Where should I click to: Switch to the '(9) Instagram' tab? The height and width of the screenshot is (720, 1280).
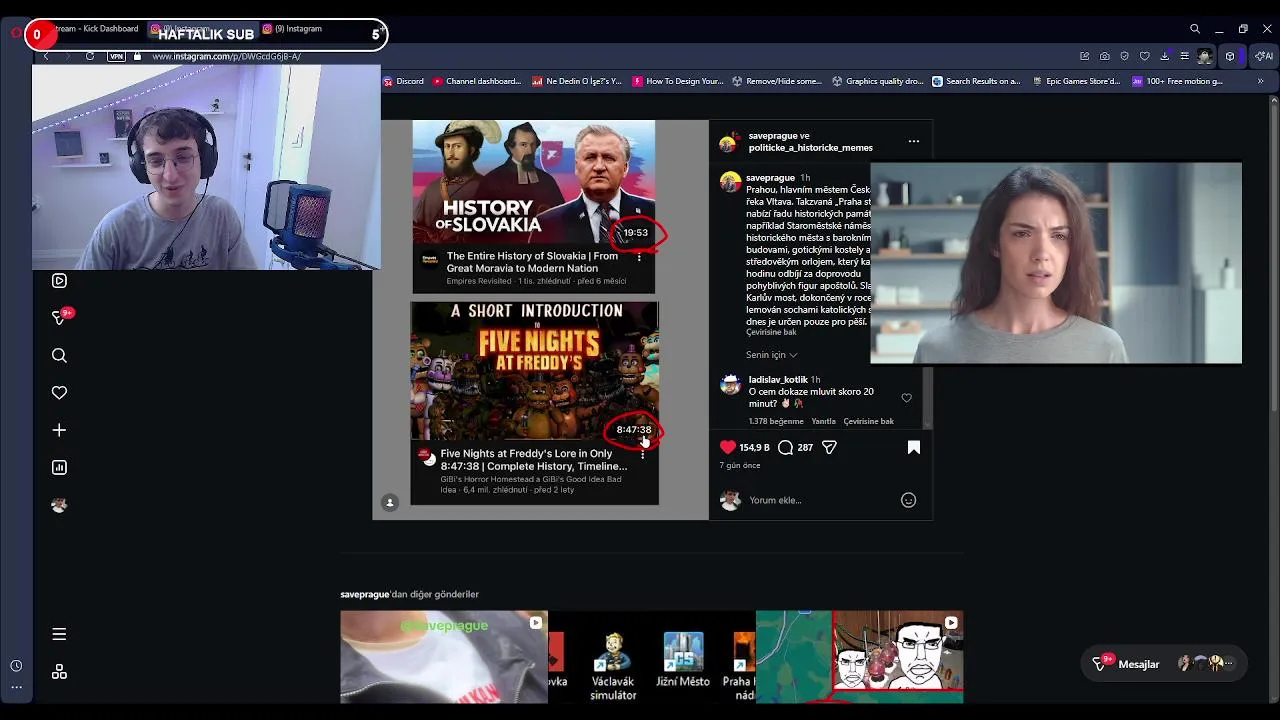click(x=292, y=29)
